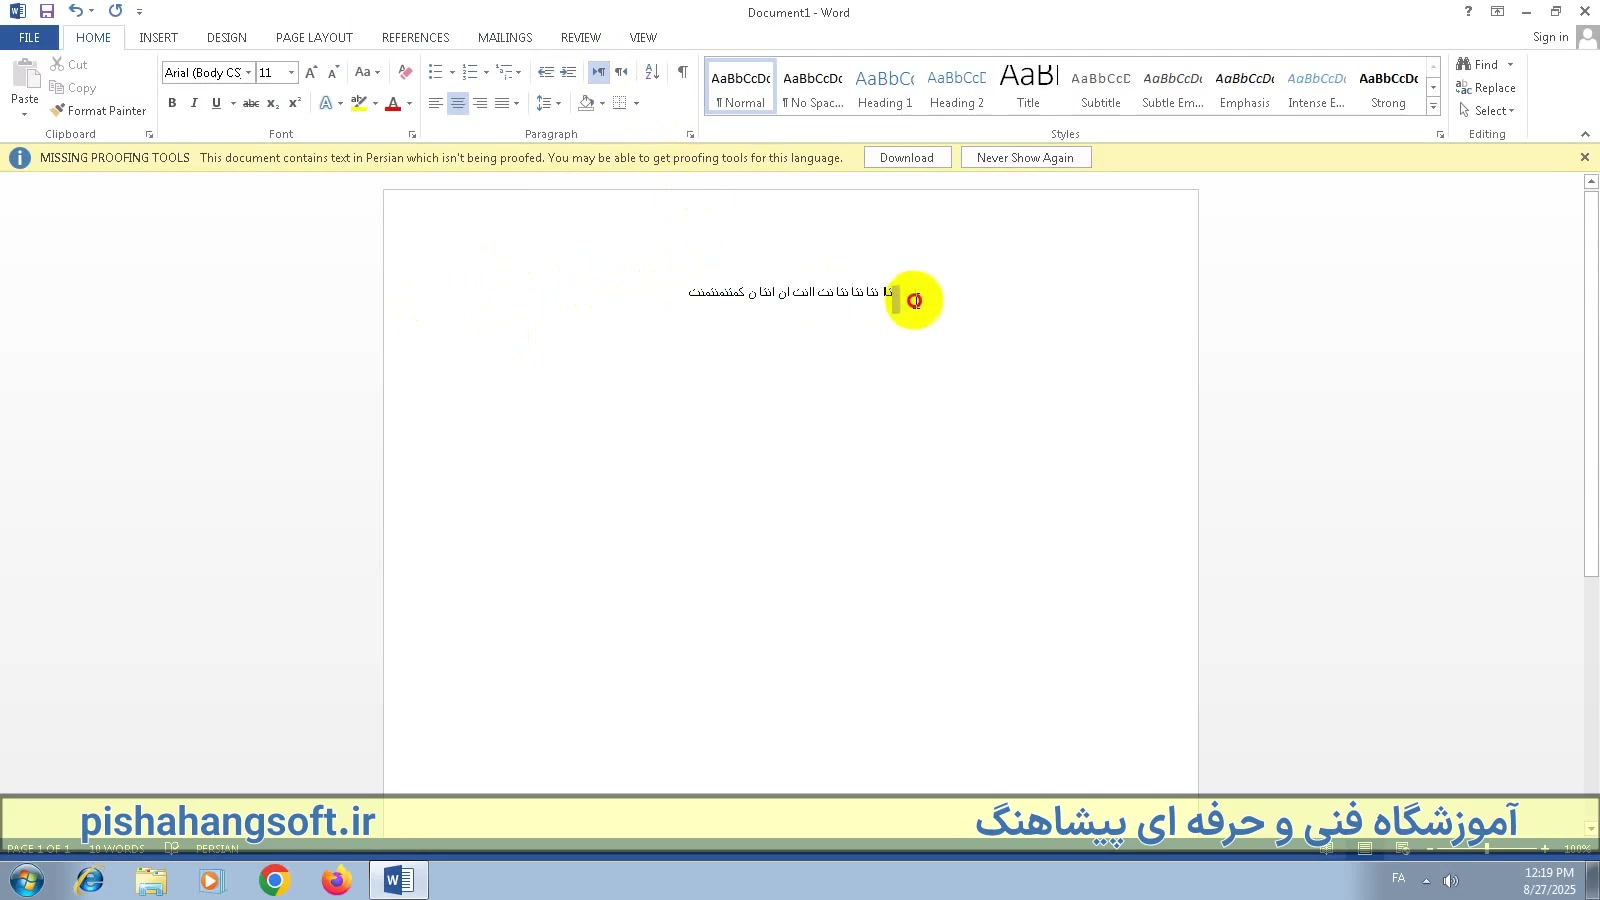Switch to the REVIEW tab
The image size is (1600, 900).
pyautogui.click(x=581, y=38)
